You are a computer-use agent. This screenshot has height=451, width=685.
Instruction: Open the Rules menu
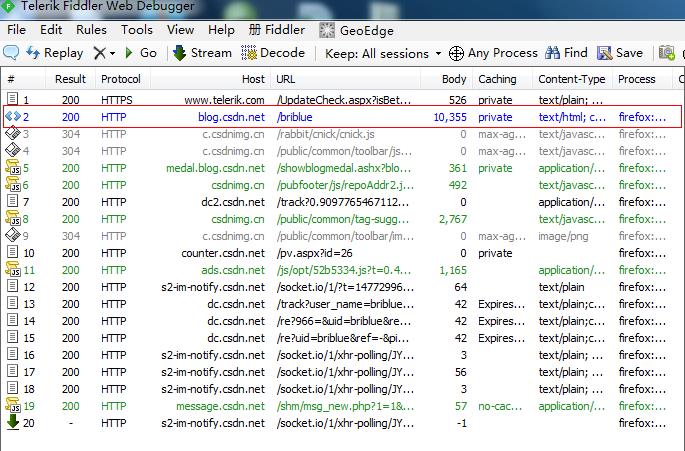point(91,30)
